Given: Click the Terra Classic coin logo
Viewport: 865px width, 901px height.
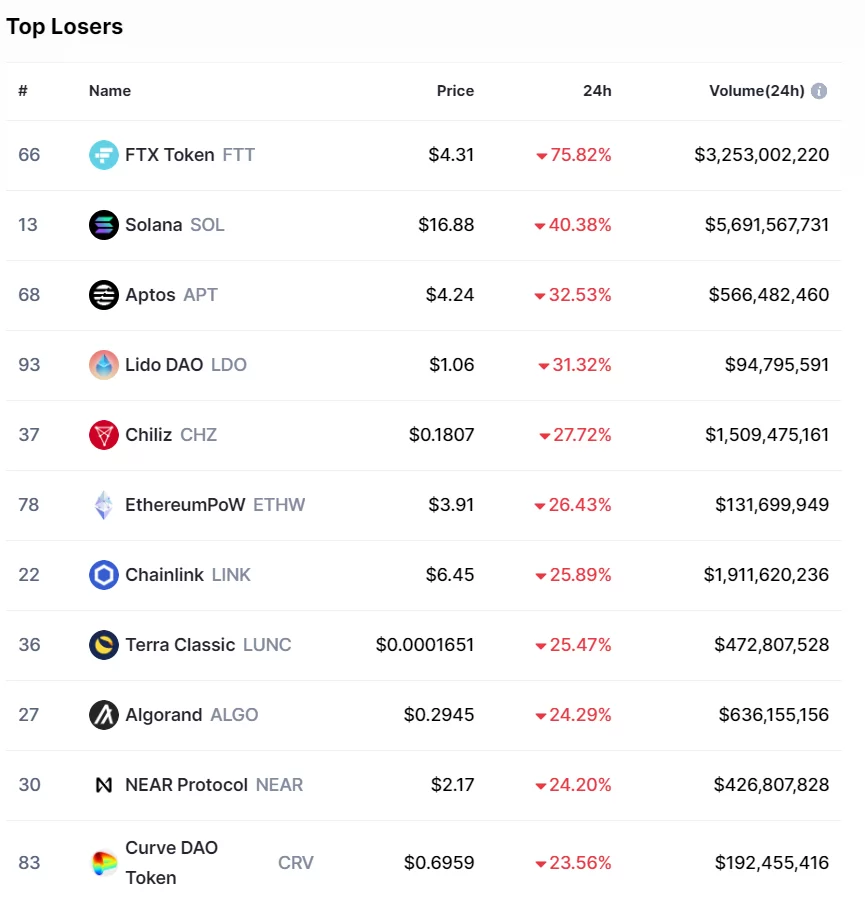Looking at the screenshot, I should (x=104, y=645).
